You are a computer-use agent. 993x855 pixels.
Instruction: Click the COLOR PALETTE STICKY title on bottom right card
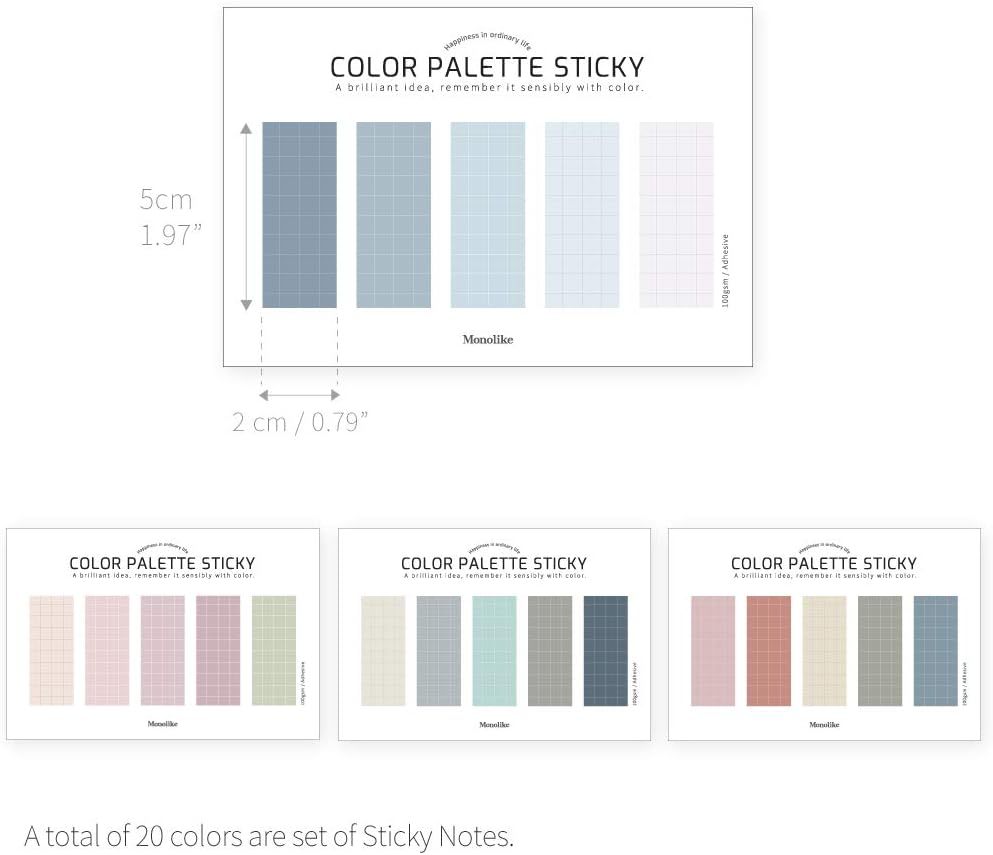(x=823, y=564)
